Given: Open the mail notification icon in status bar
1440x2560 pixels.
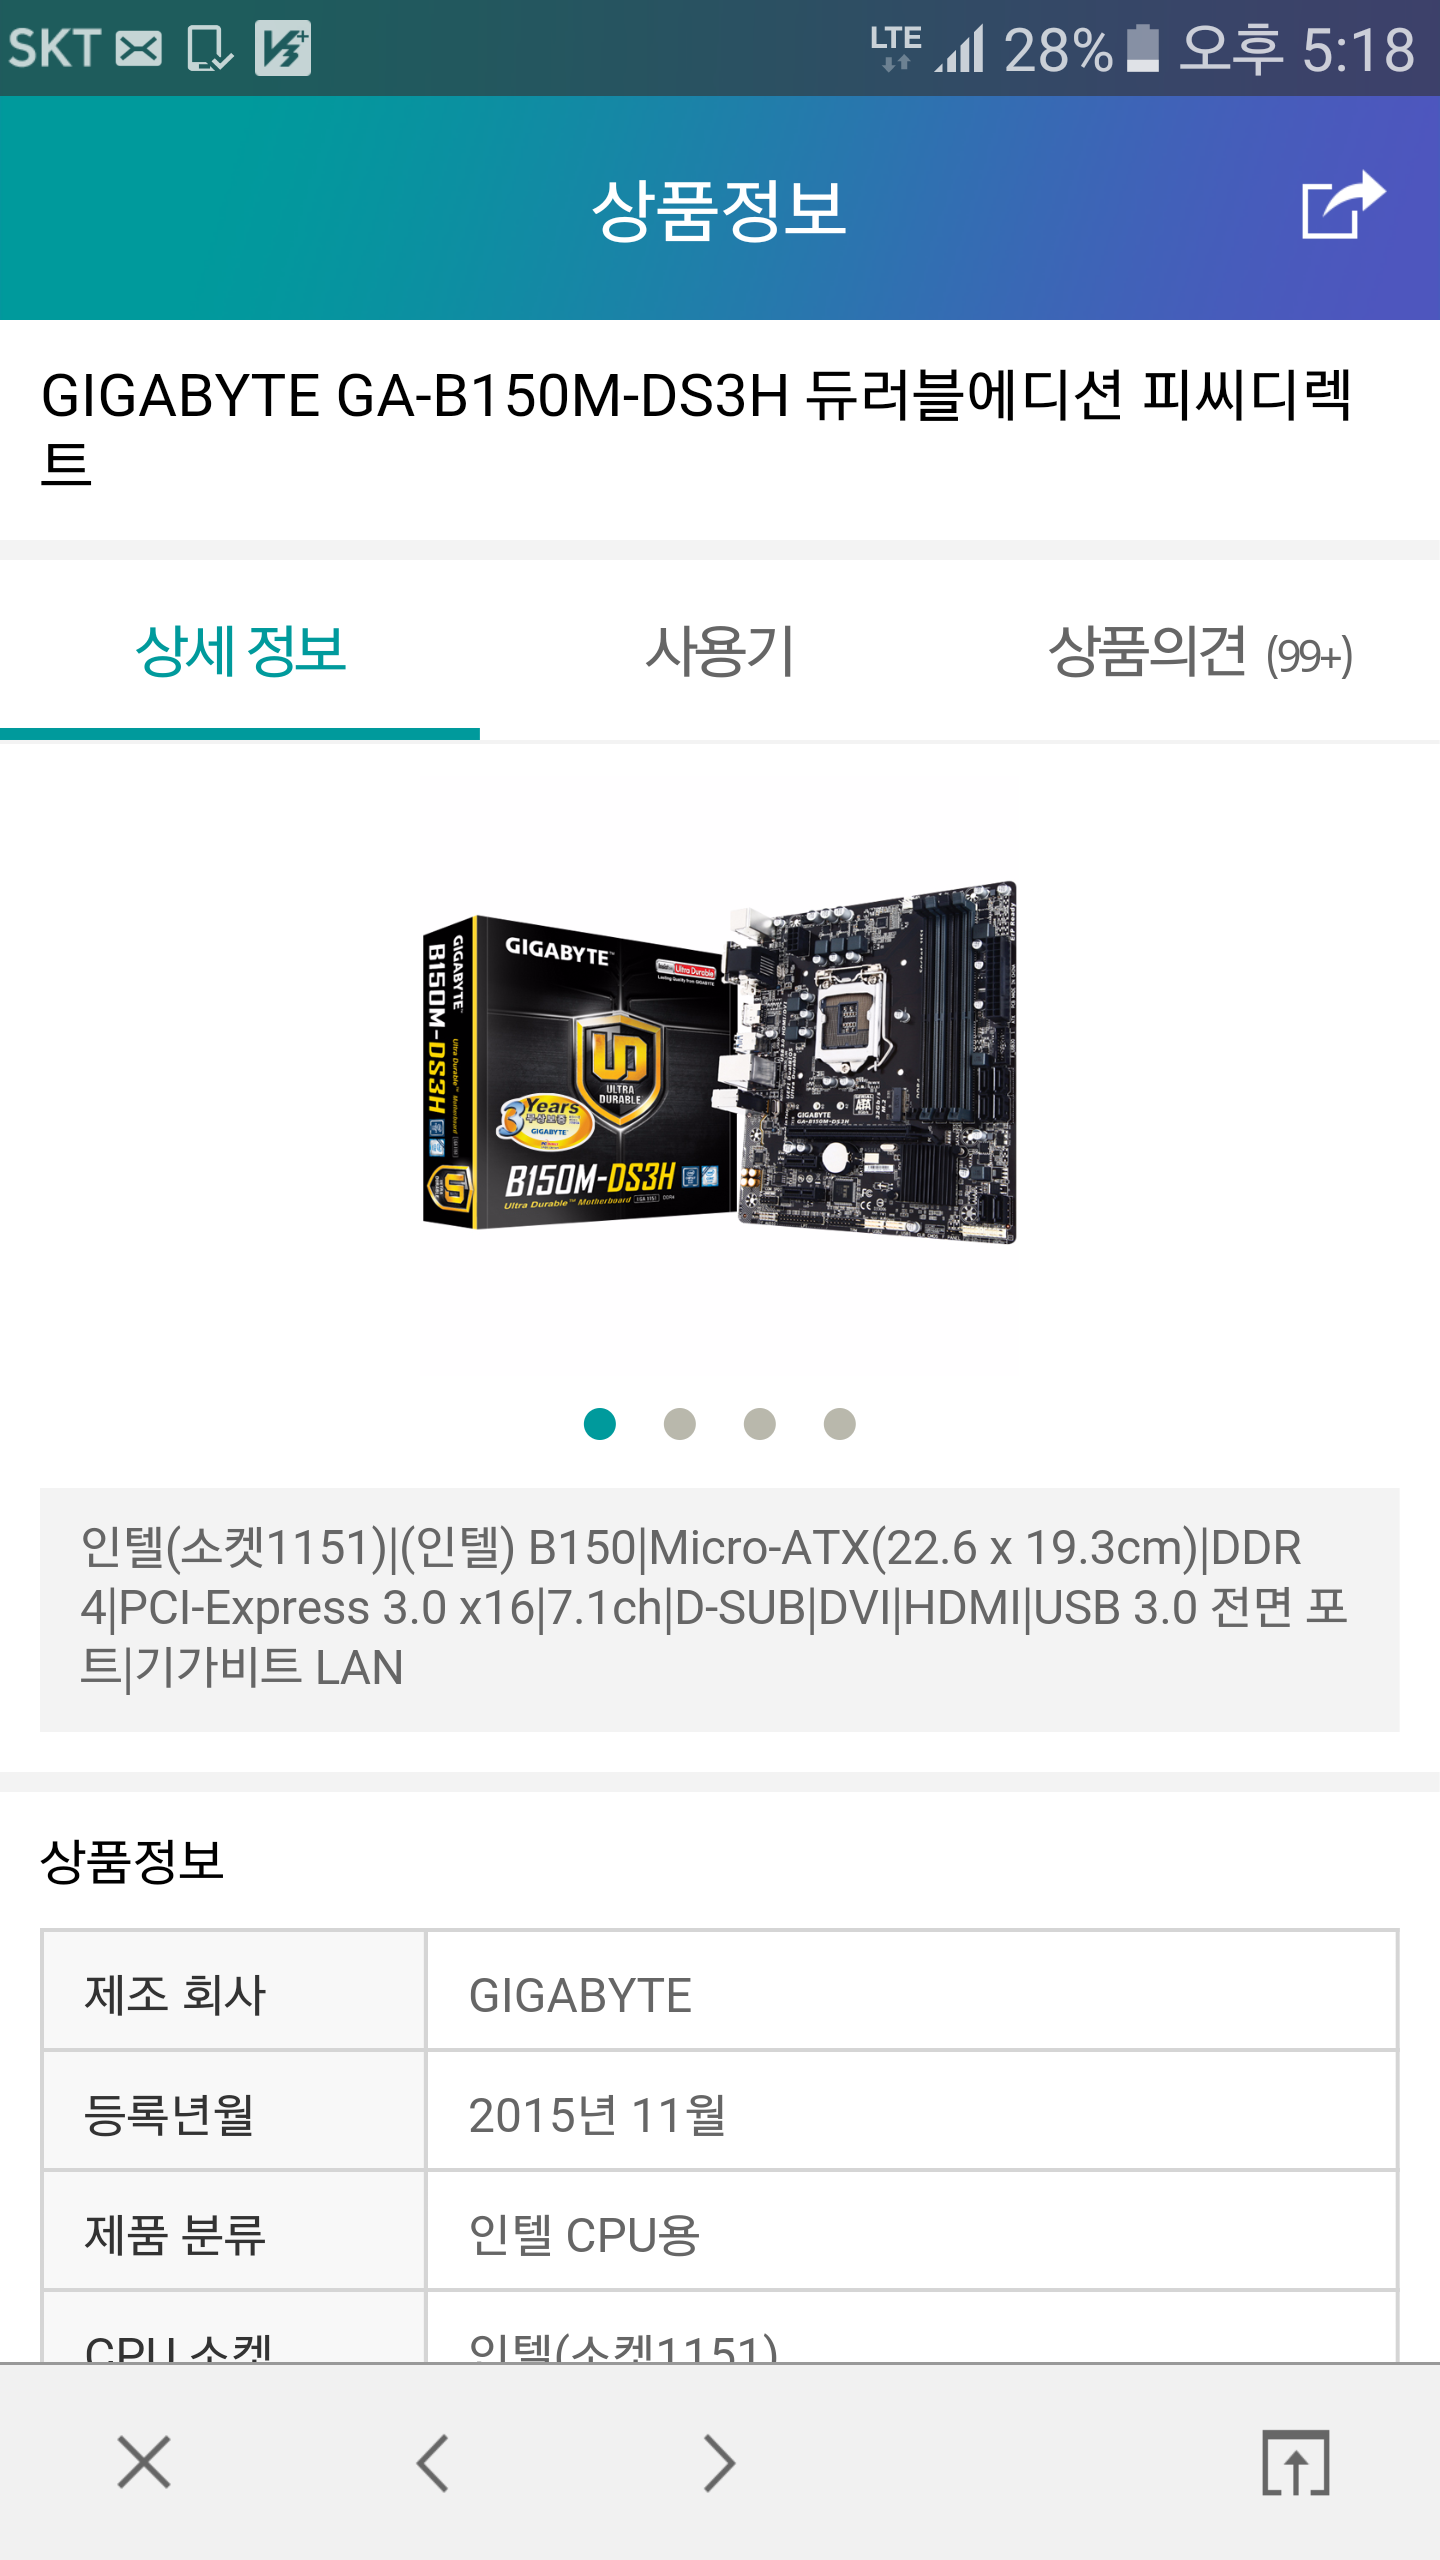Looking at the screenshot, I should pos(138,48).
